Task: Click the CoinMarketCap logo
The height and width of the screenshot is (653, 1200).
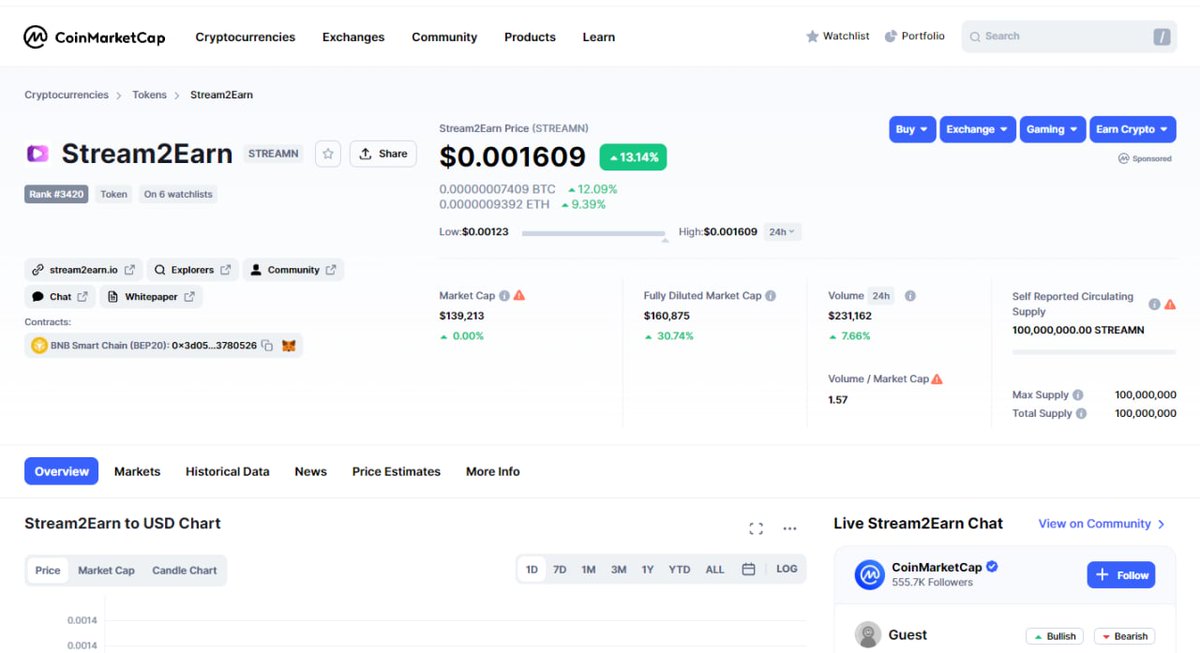Action: click(94, 37)
